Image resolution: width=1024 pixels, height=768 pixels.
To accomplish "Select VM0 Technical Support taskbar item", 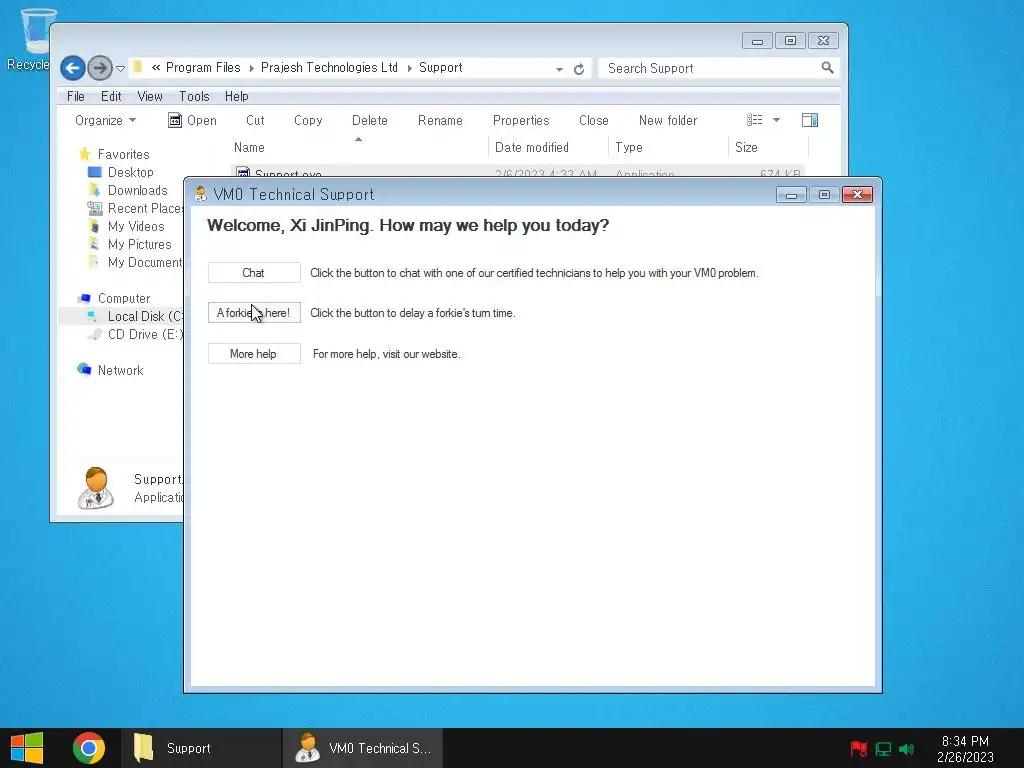I will [x=363, y=748].
